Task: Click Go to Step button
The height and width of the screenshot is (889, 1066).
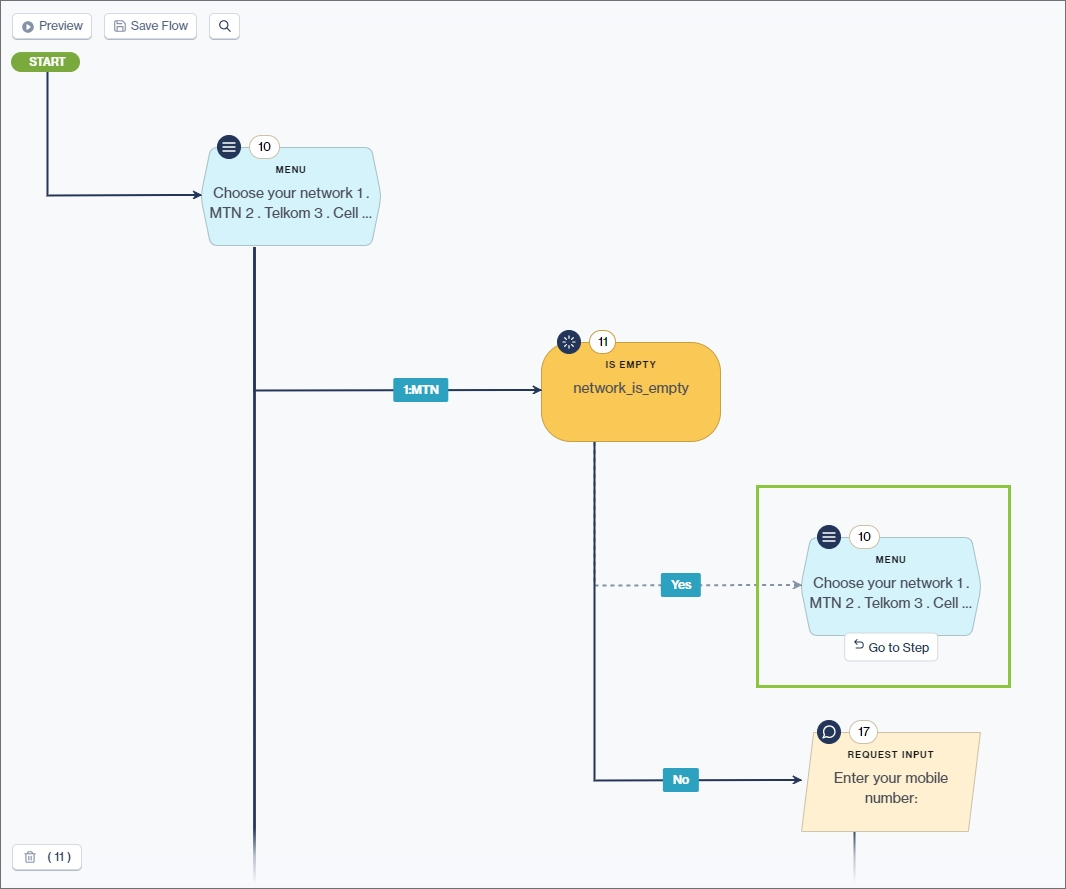Action: click(891, 647)
